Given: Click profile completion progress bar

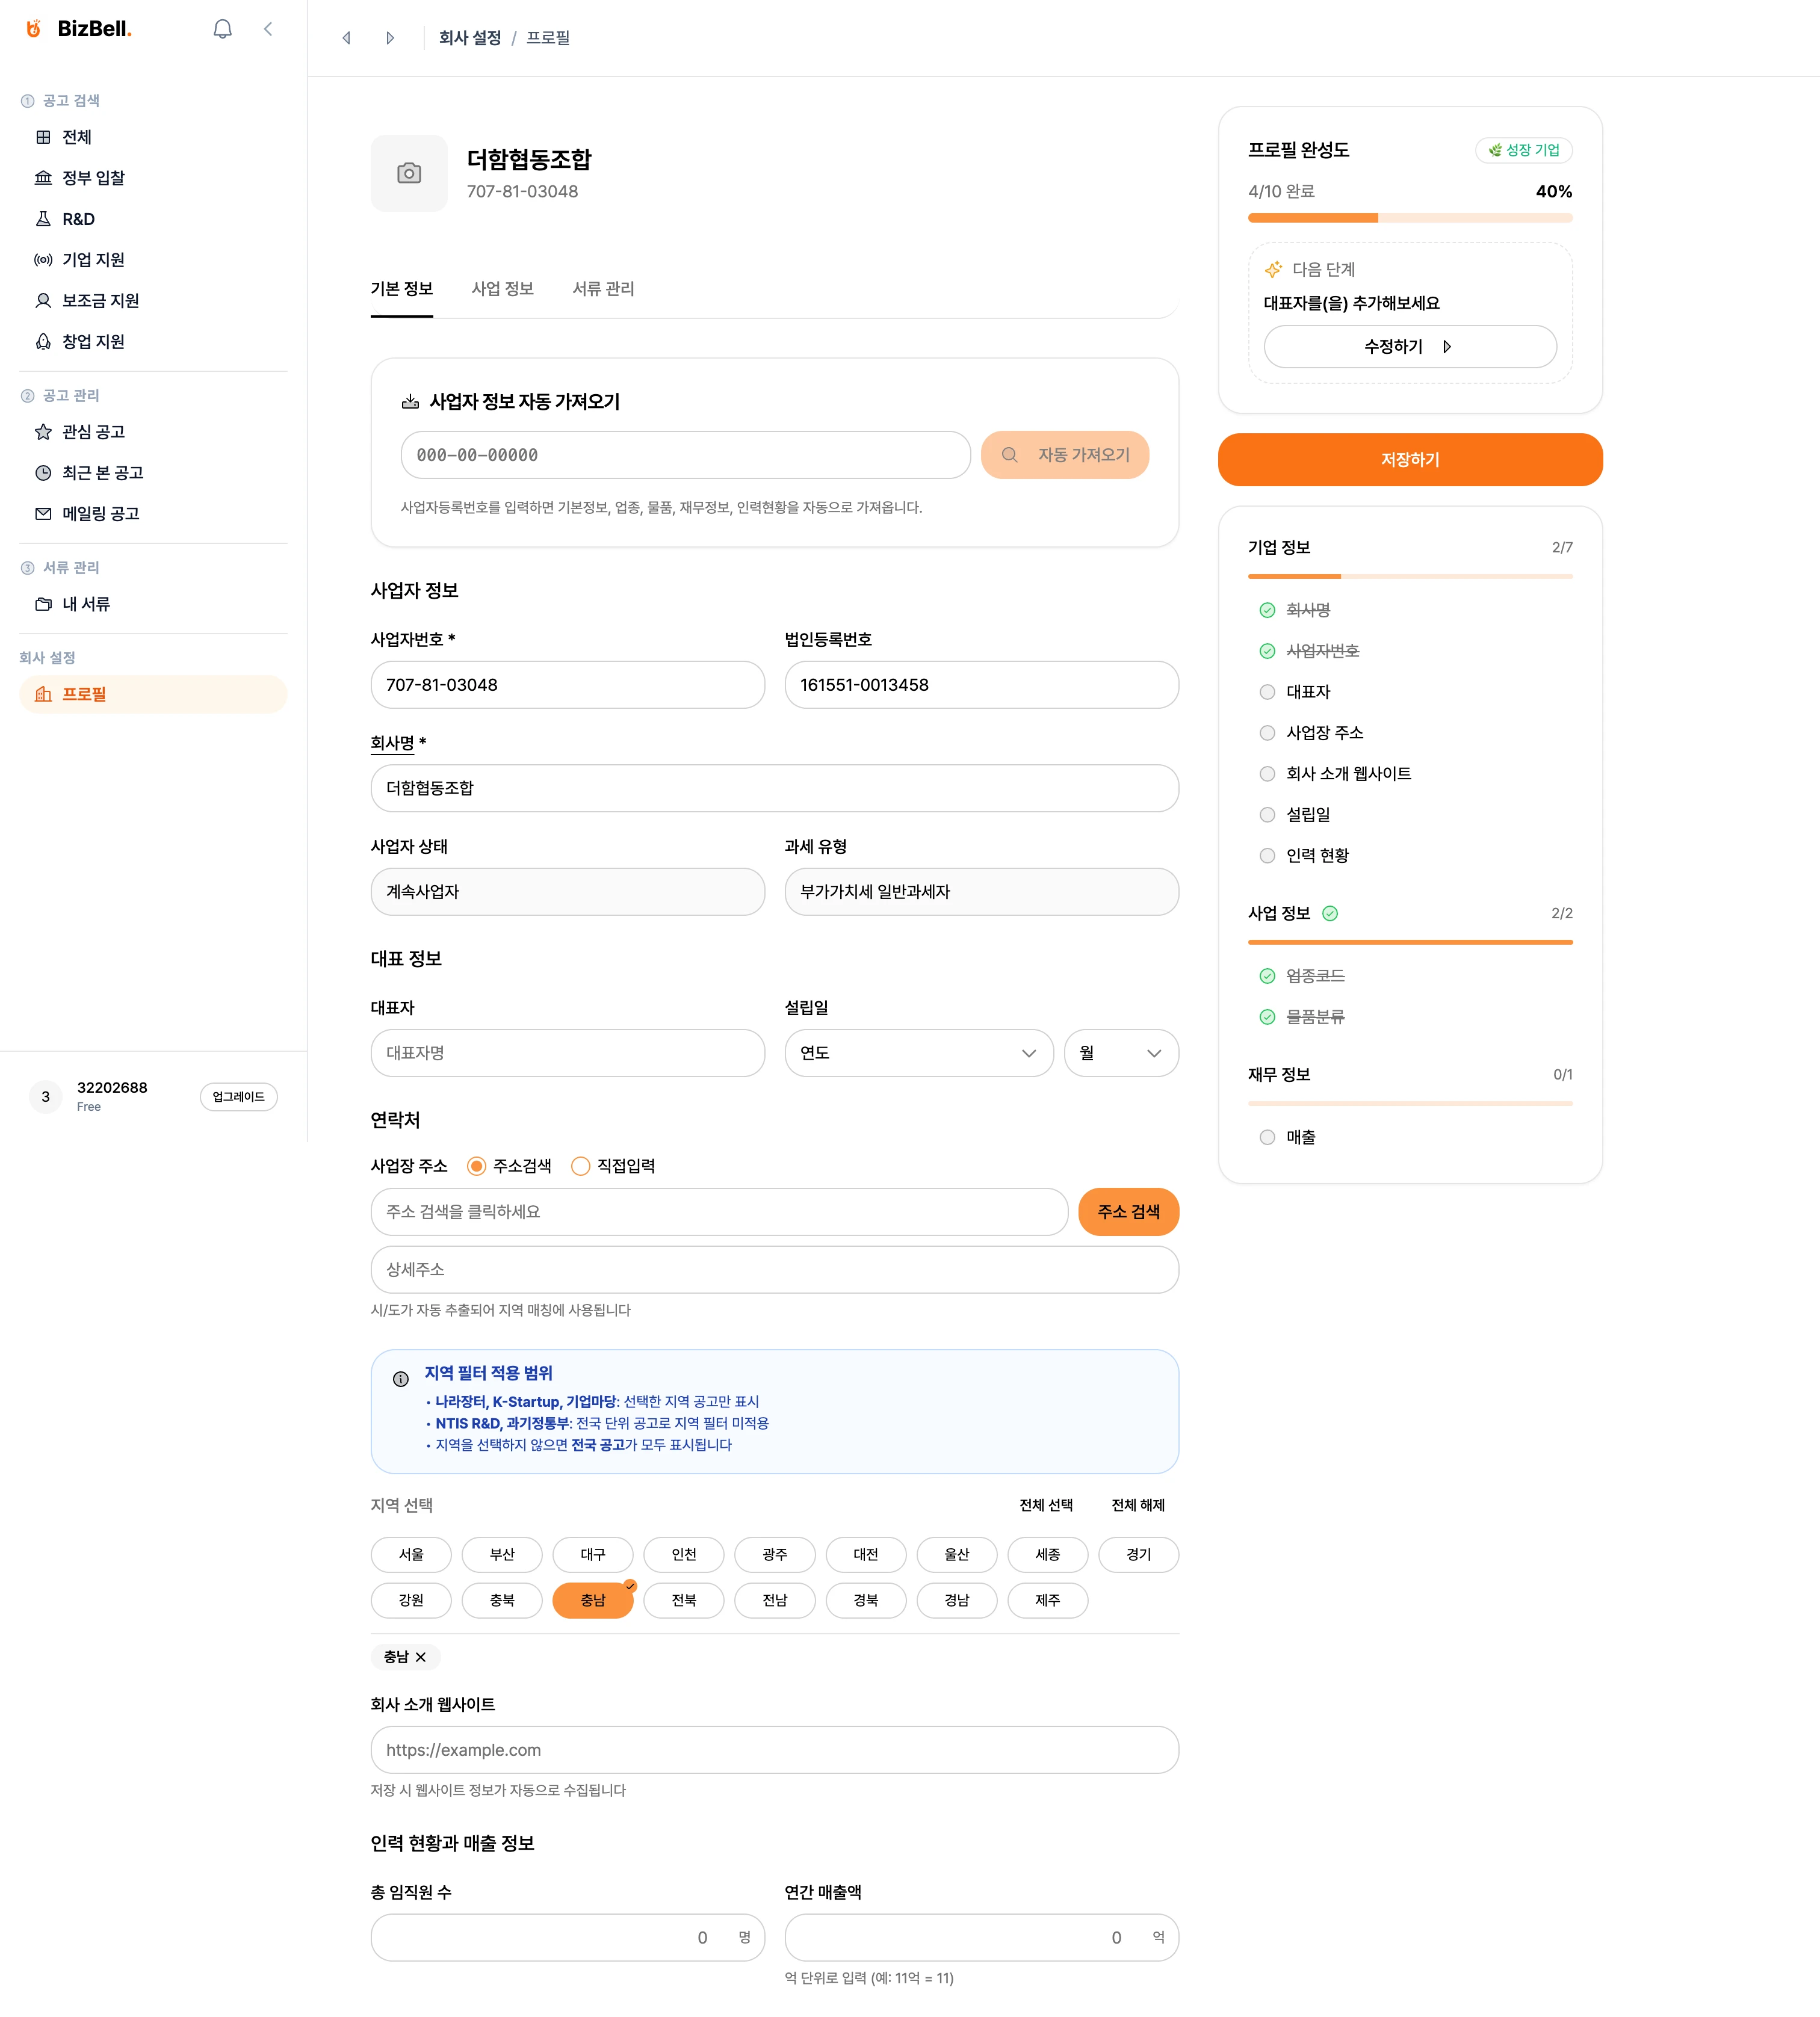Looking at the screenshot, I should 1409,218.
